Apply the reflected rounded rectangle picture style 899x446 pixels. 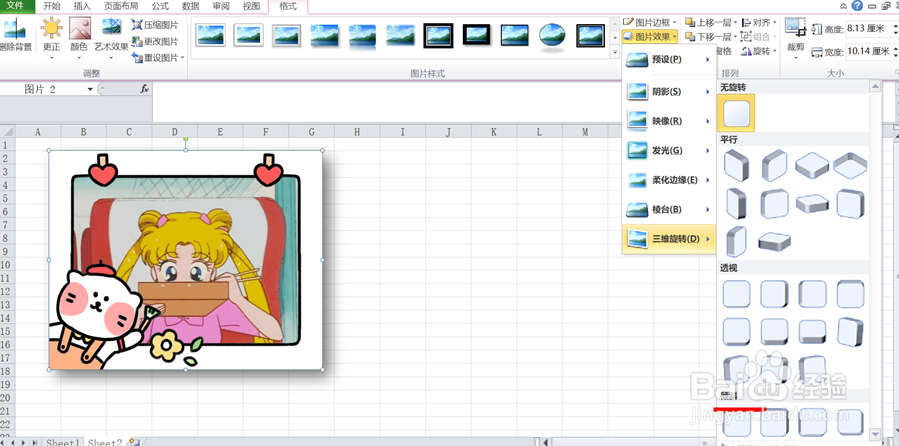click(x=362, y=36)
